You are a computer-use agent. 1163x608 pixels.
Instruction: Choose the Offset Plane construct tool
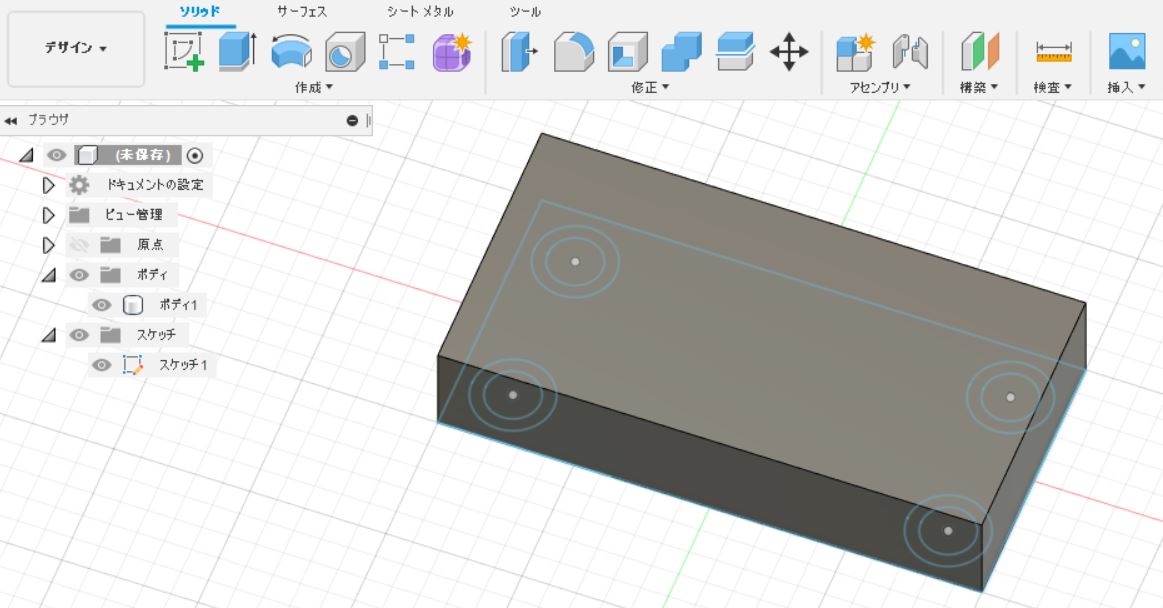[980, 52]
